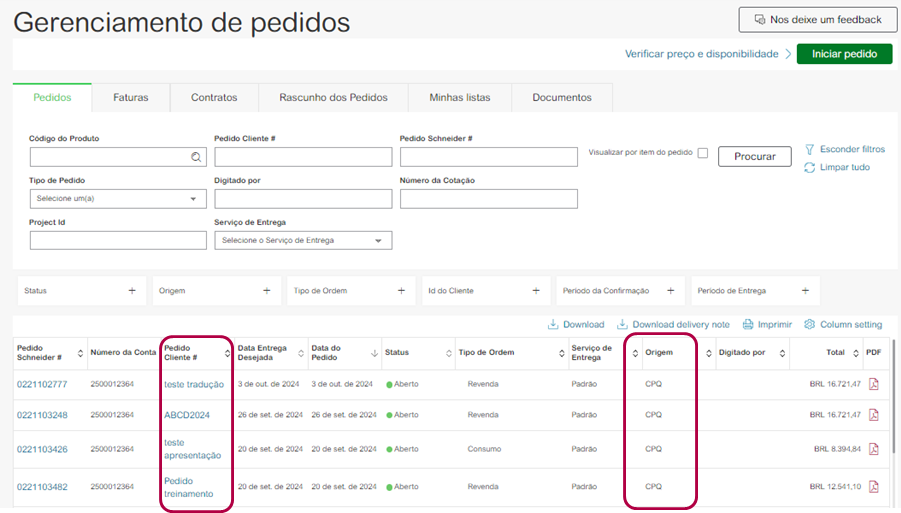
Task: Open PDF for order 0221103482
Action: point(873,487)
